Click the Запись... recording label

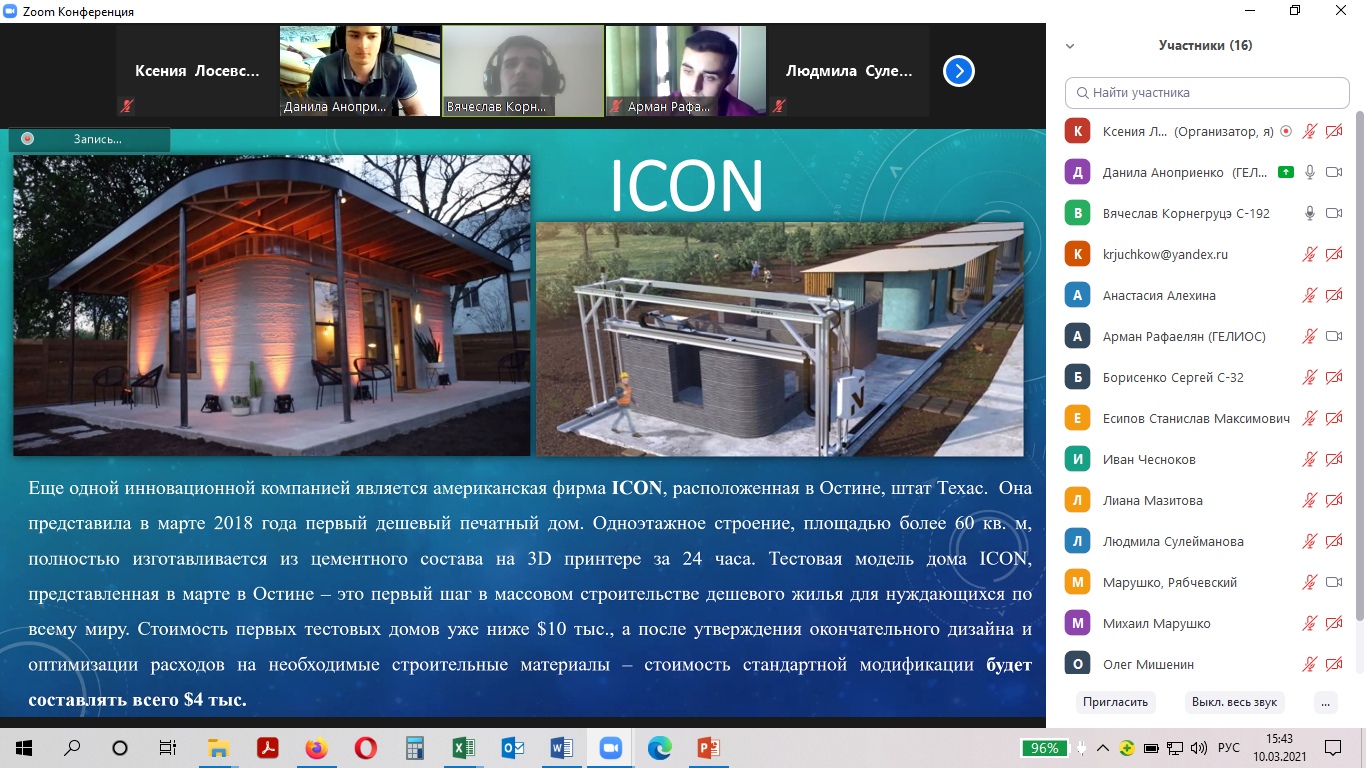[x=98, y=139]
